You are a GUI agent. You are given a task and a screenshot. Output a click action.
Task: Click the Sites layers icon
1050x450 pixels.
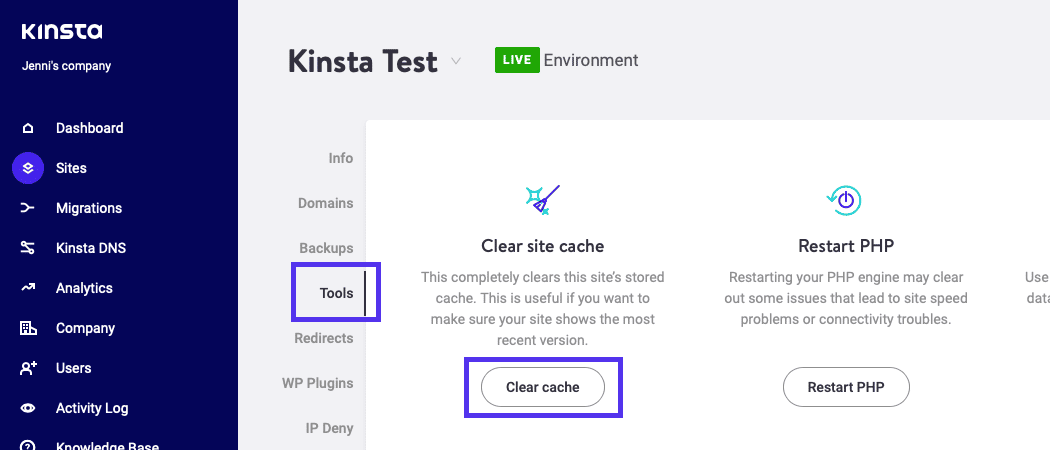point(28,168)
